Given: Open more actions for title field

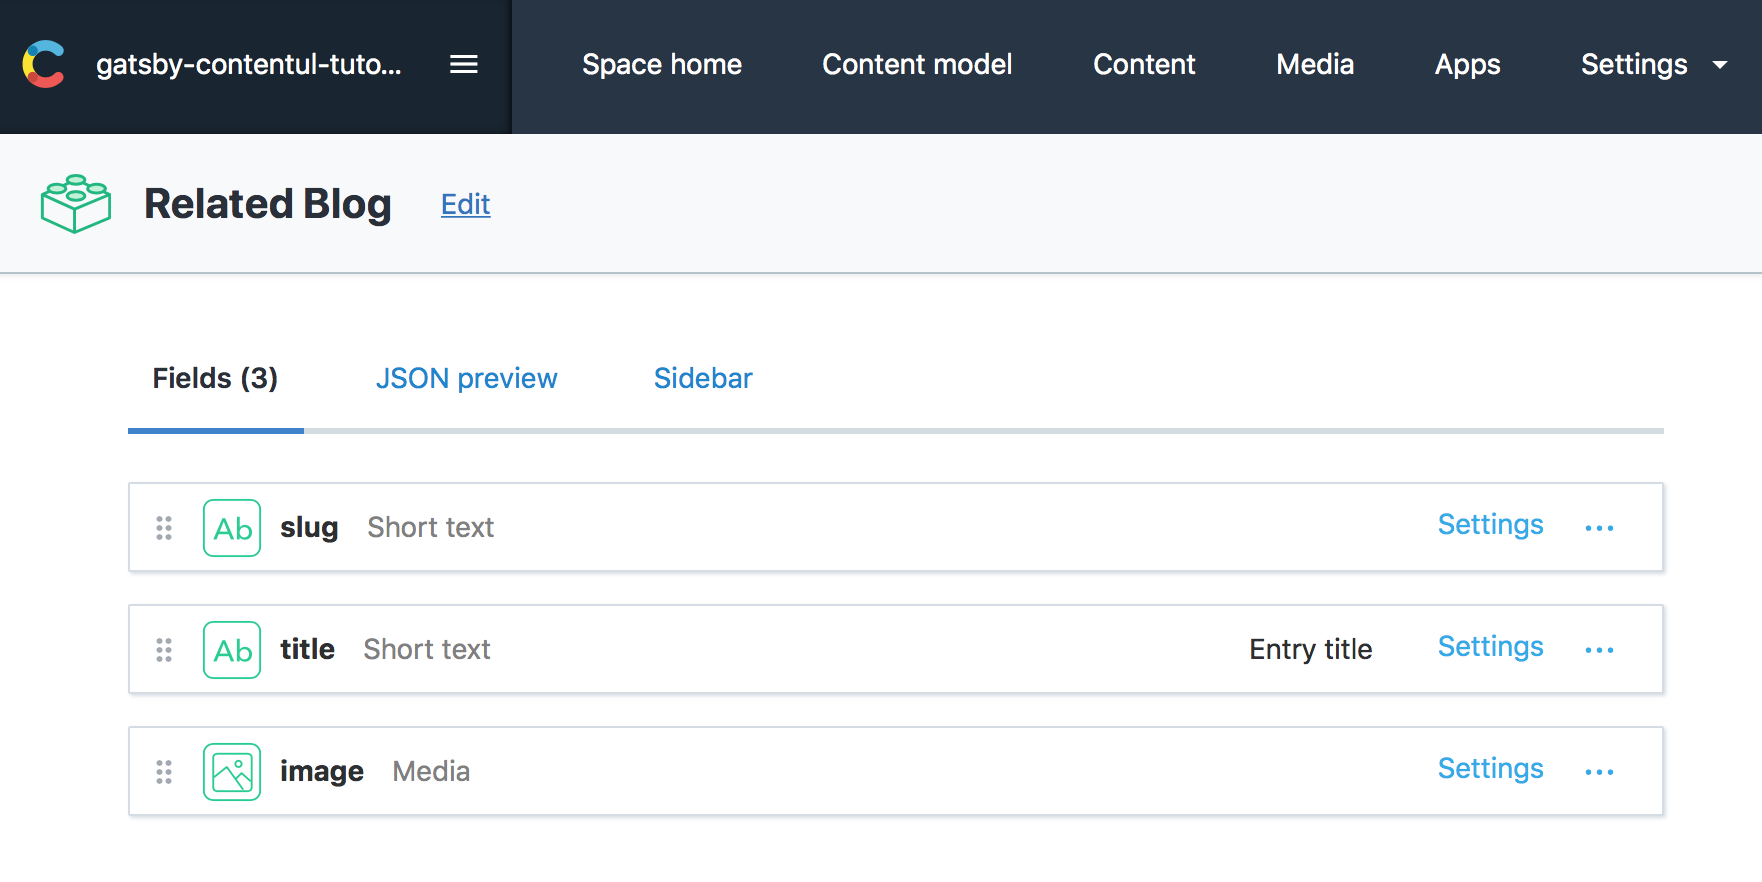Looking at the screenshot, I should click(1599, 650).
